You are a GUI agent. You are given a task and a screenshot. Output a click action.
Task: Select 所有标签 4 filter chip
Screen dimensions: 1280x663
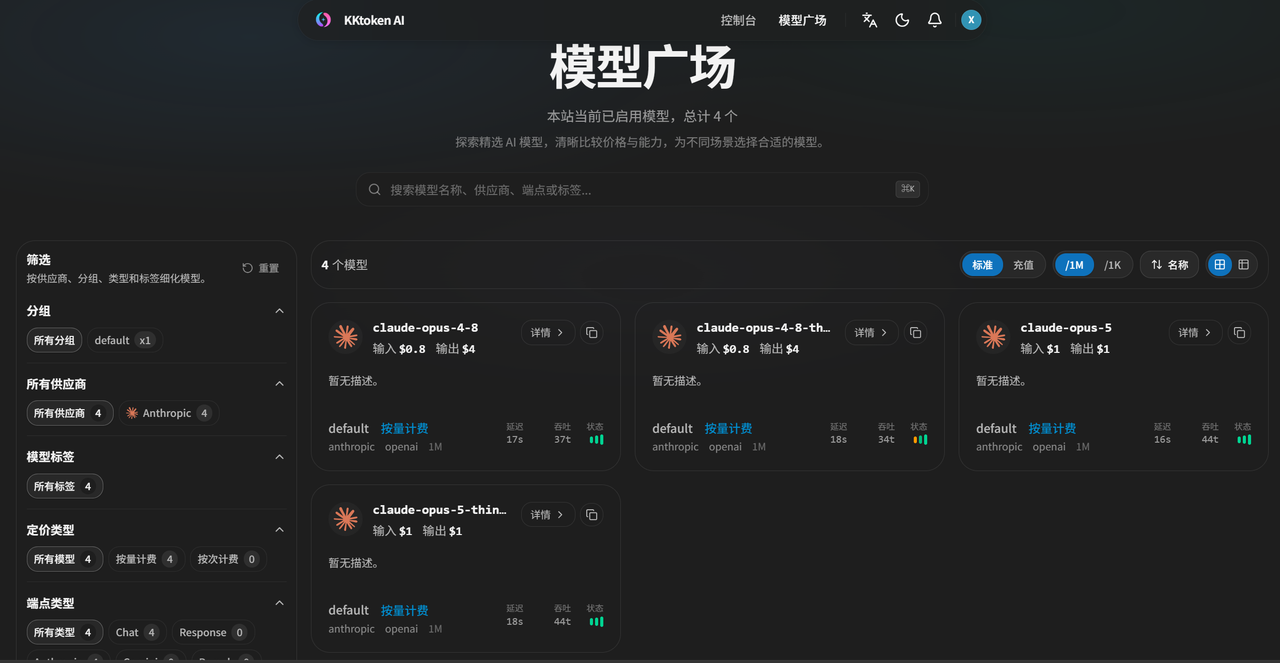(x=65, y=486)
